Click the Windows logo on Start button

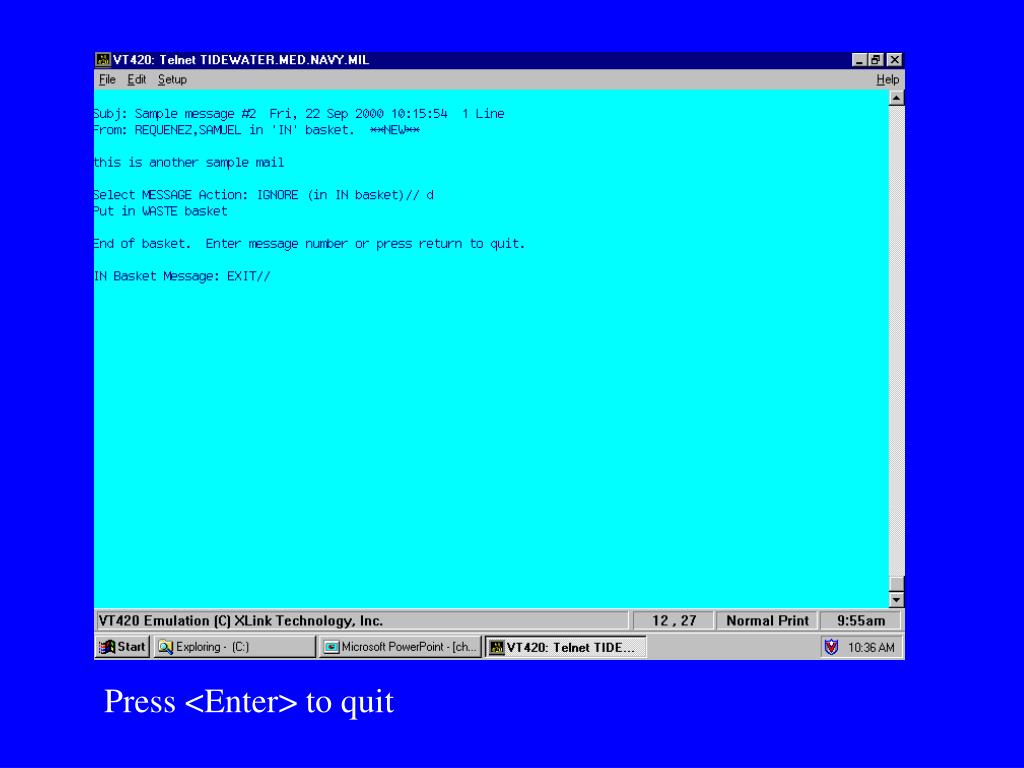coord(106,647)
